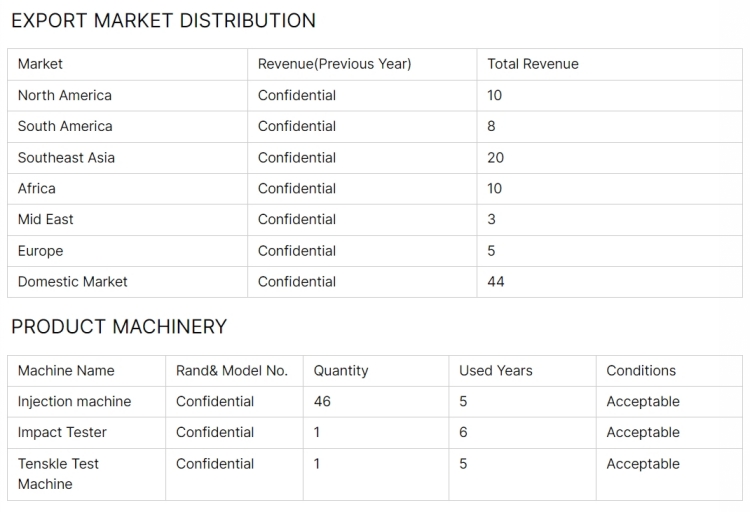The height and width of the screenshot is (512, 750).
Task: Click the Revenue(Previous Year) column header
Action: 334,64
